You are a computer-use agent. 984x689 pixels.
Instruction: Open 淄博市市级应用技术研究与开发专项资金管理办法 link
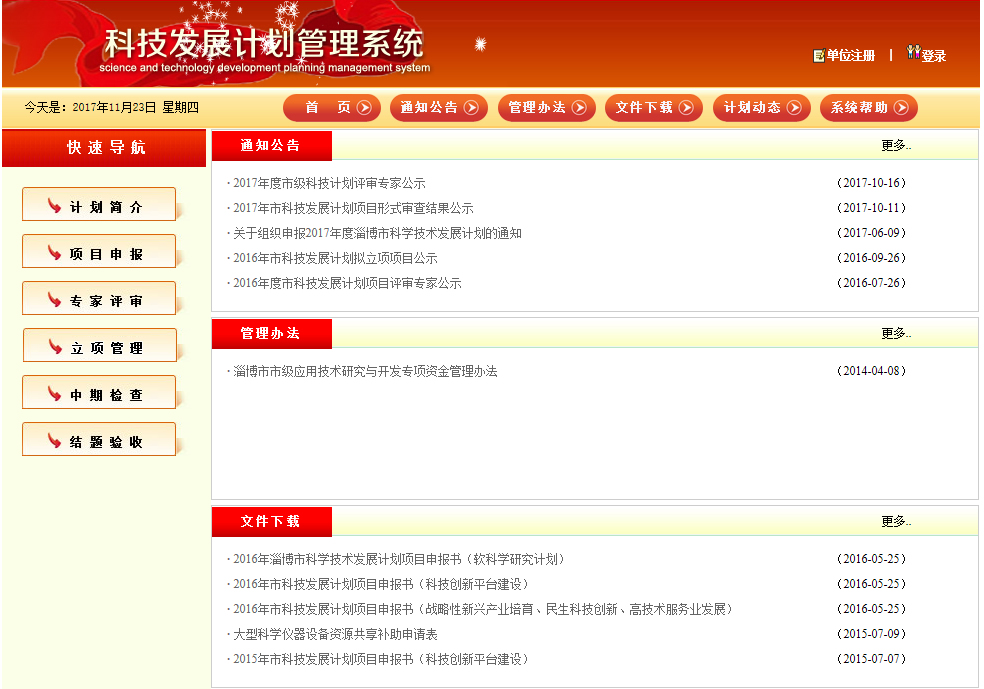(365, 372)
